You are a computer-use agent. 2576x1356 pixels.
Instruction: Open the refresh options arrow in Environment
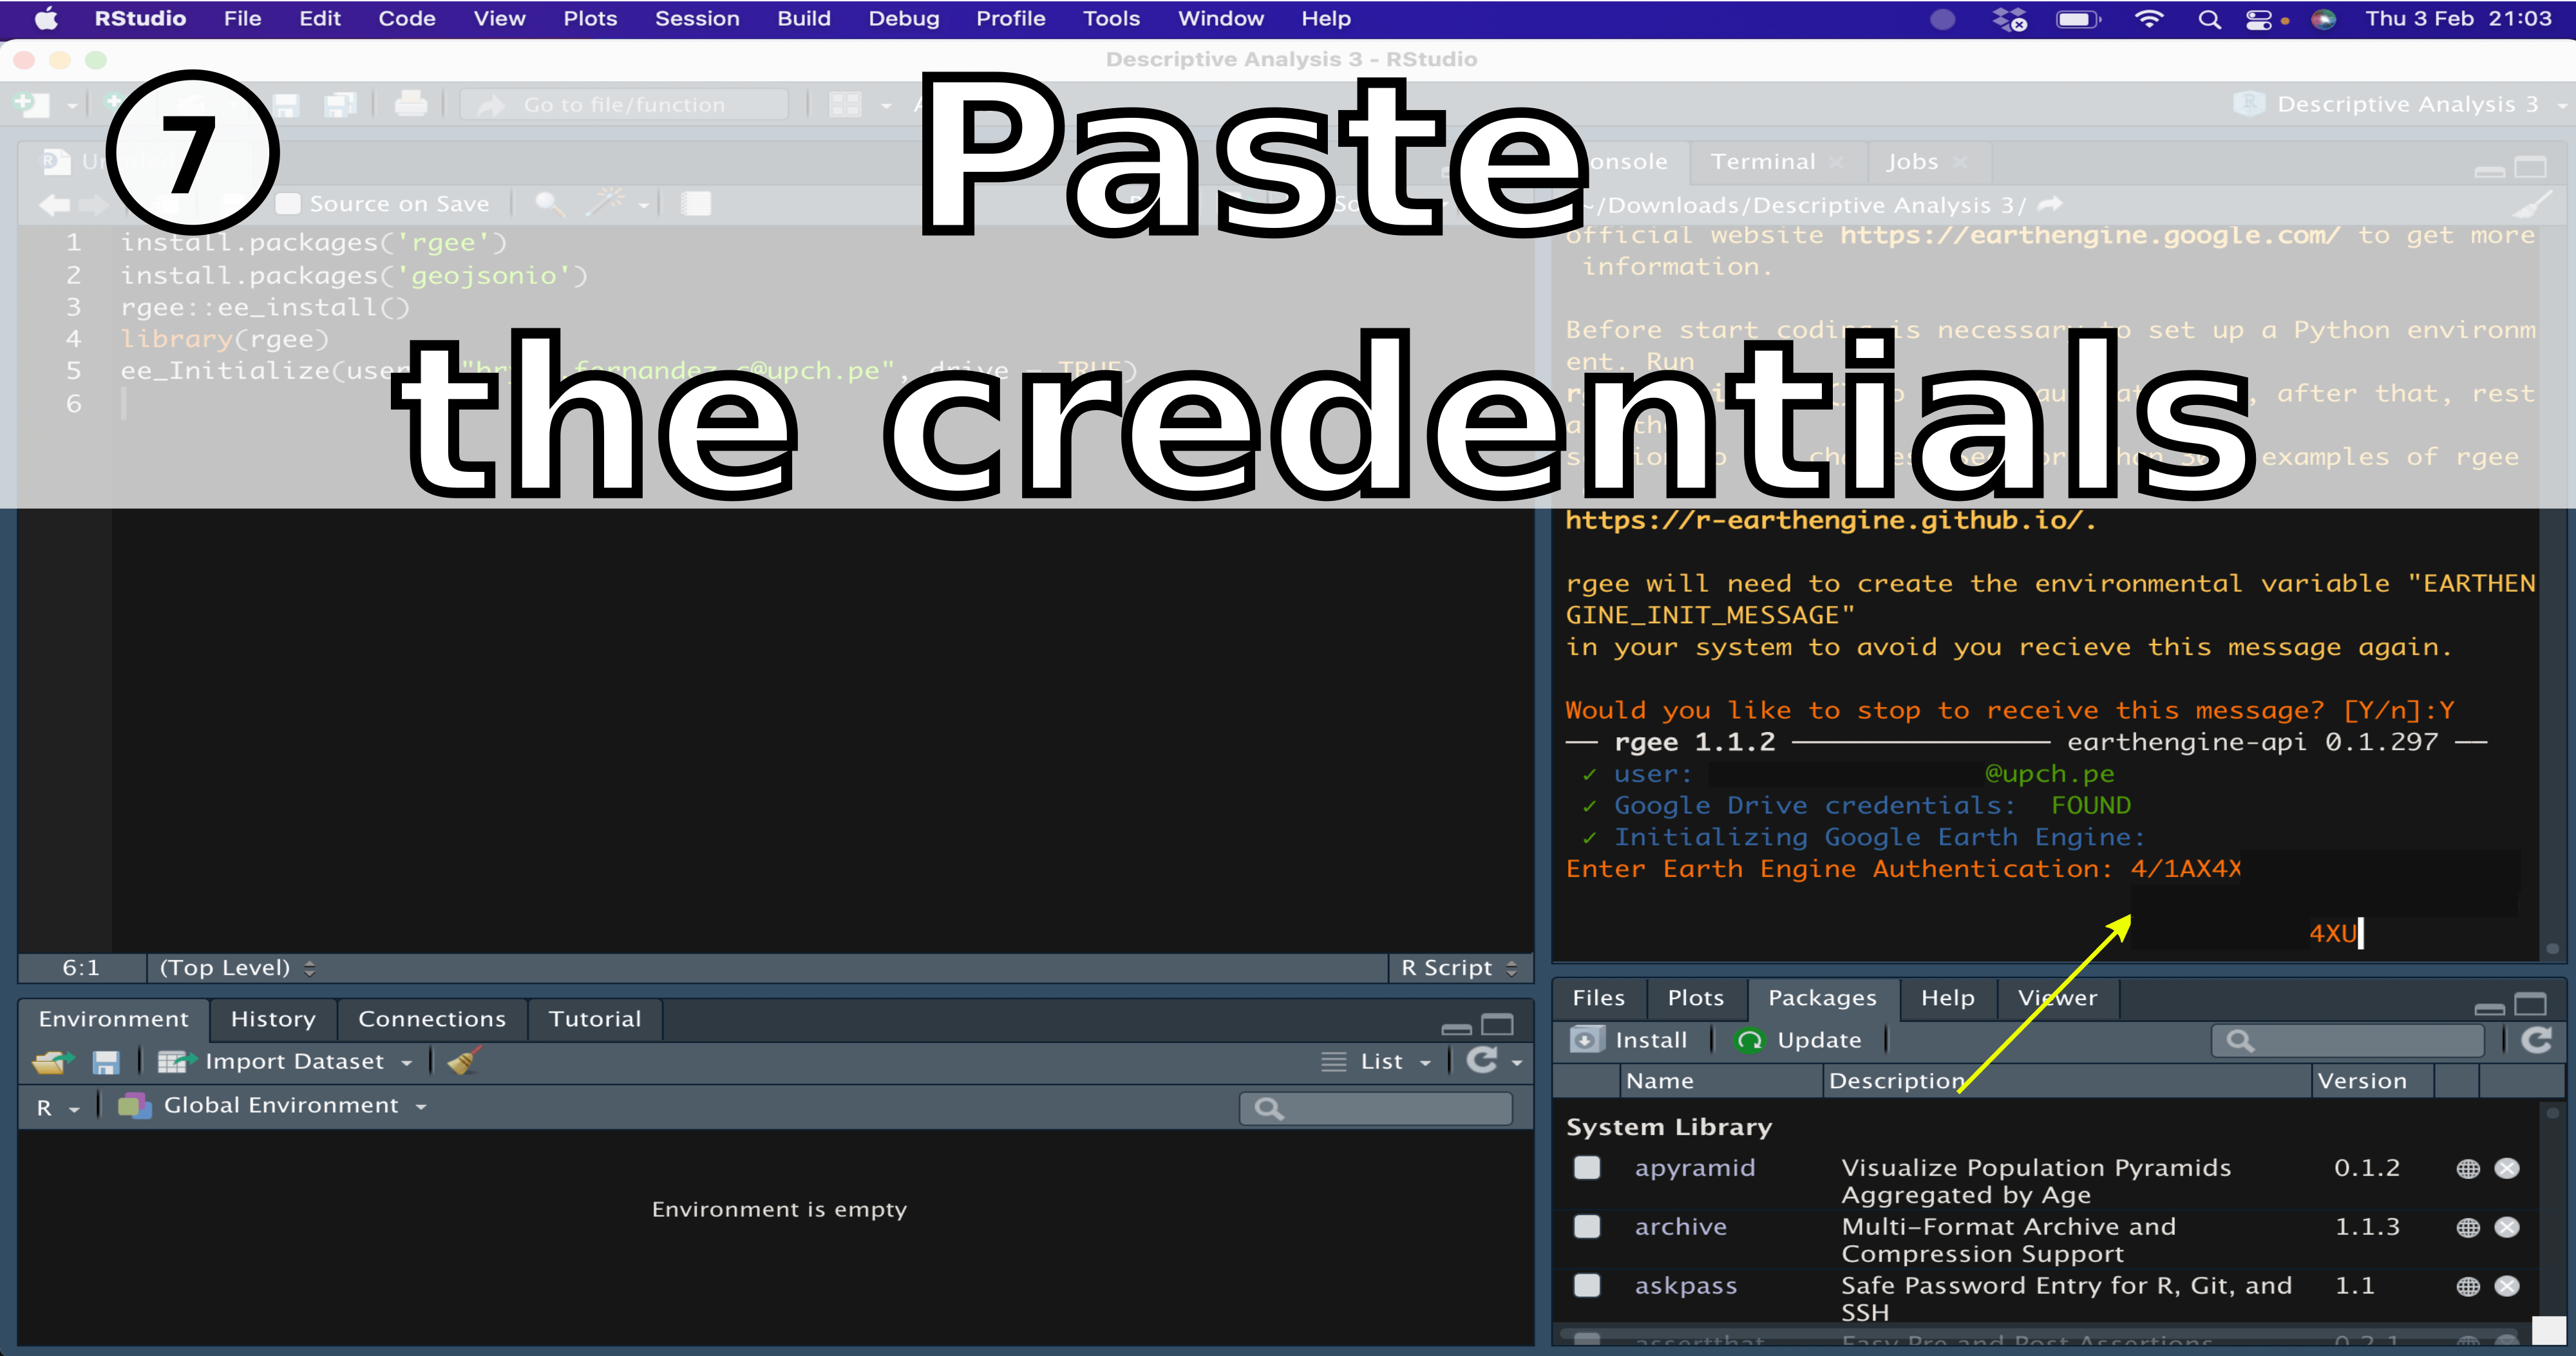click(1518, 1063)
